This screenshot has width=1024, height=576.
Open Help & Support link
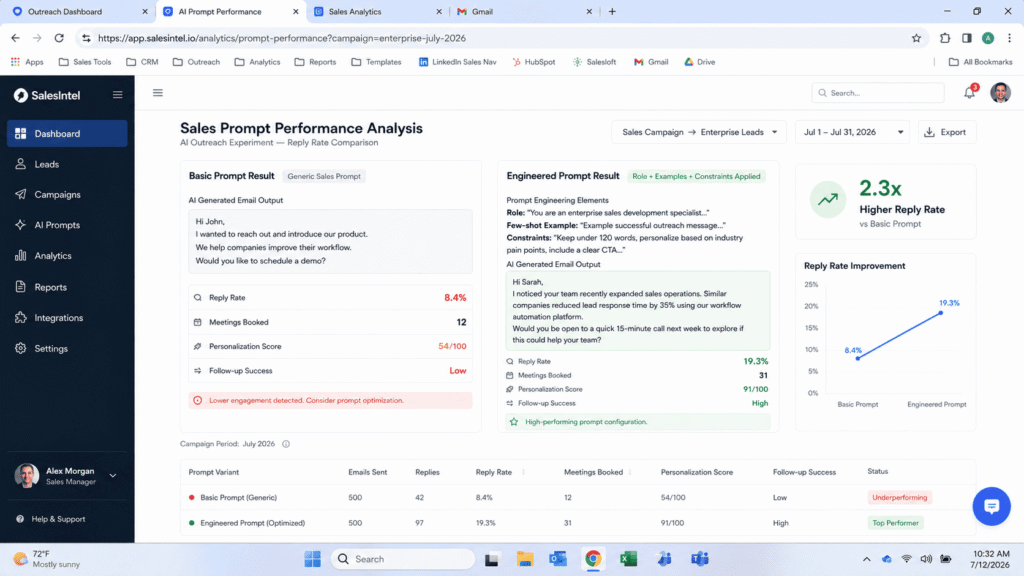51,519
